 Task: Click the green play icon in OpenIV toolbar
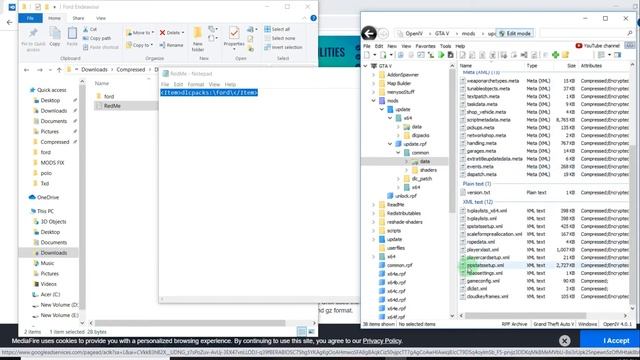(x=441, y=55)
